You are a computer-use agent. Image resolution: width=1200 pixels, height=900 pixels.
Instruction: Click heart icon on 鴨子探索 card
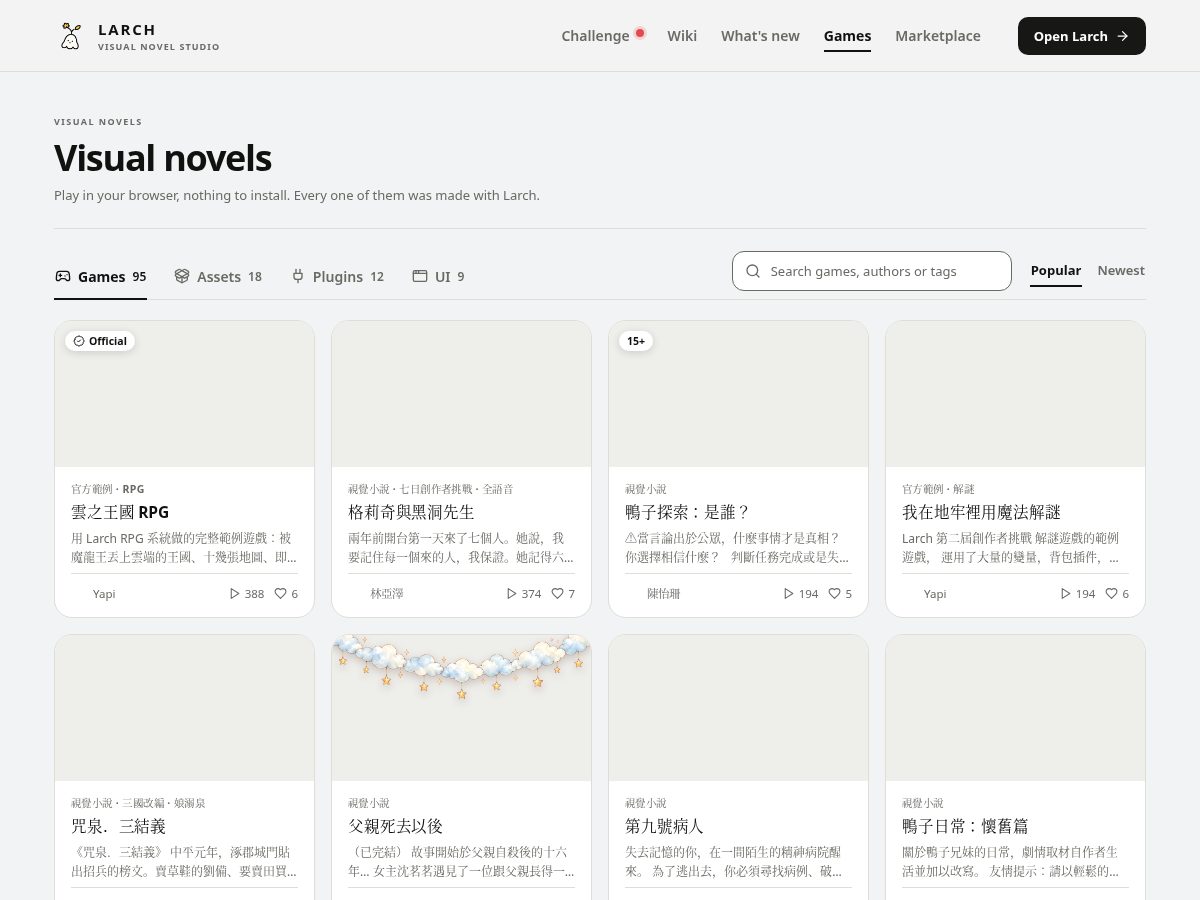834,594
